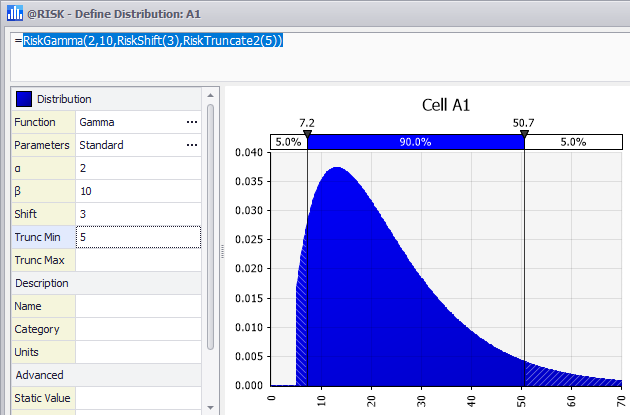Image resolution: width=630 pixels, height=415 pixels.
Task: Click the β value field showing 10
Action: point(138,191)
